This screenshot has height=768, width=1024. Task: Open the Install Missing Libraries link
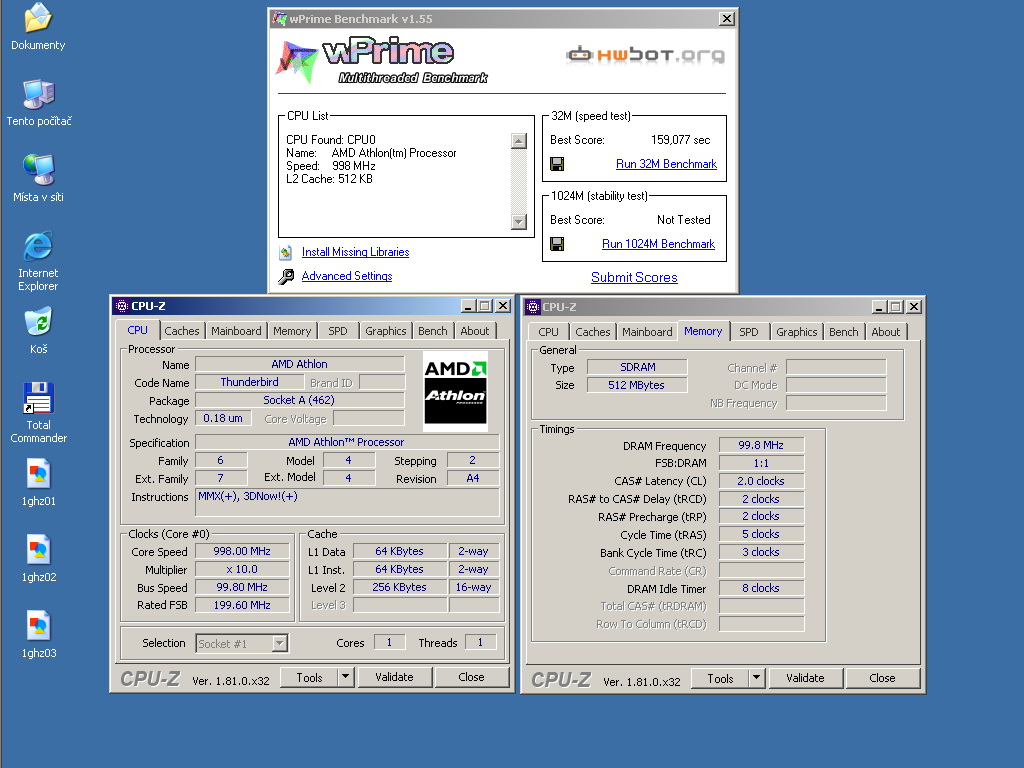pos(355,252)
